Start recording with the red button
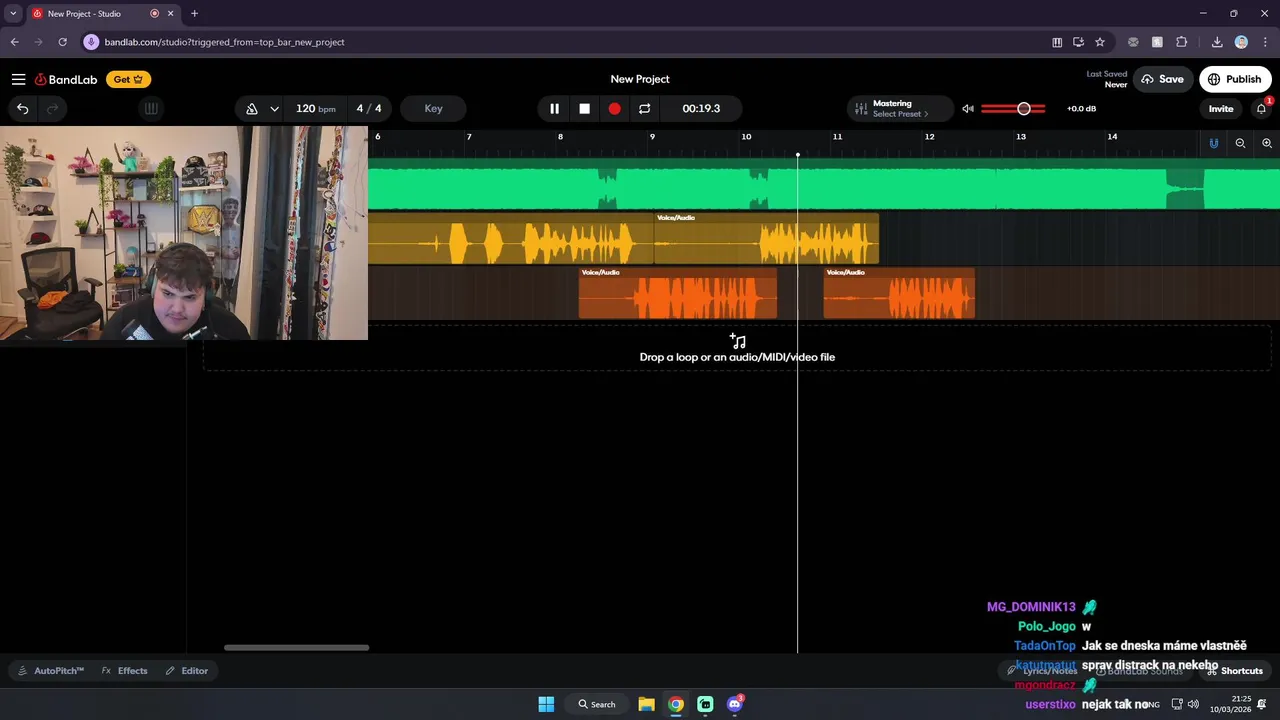Viewport: 1280px width, 720px height. [x=614, y=108]
